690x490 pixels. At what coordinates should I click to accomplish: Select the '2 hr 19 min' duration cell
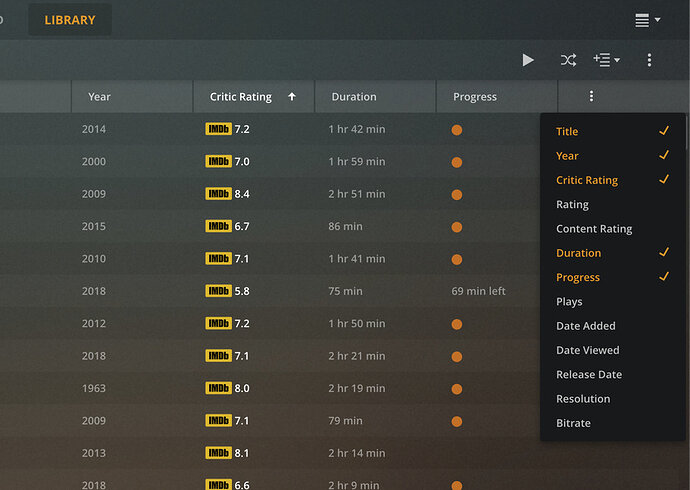click(356, 388)
